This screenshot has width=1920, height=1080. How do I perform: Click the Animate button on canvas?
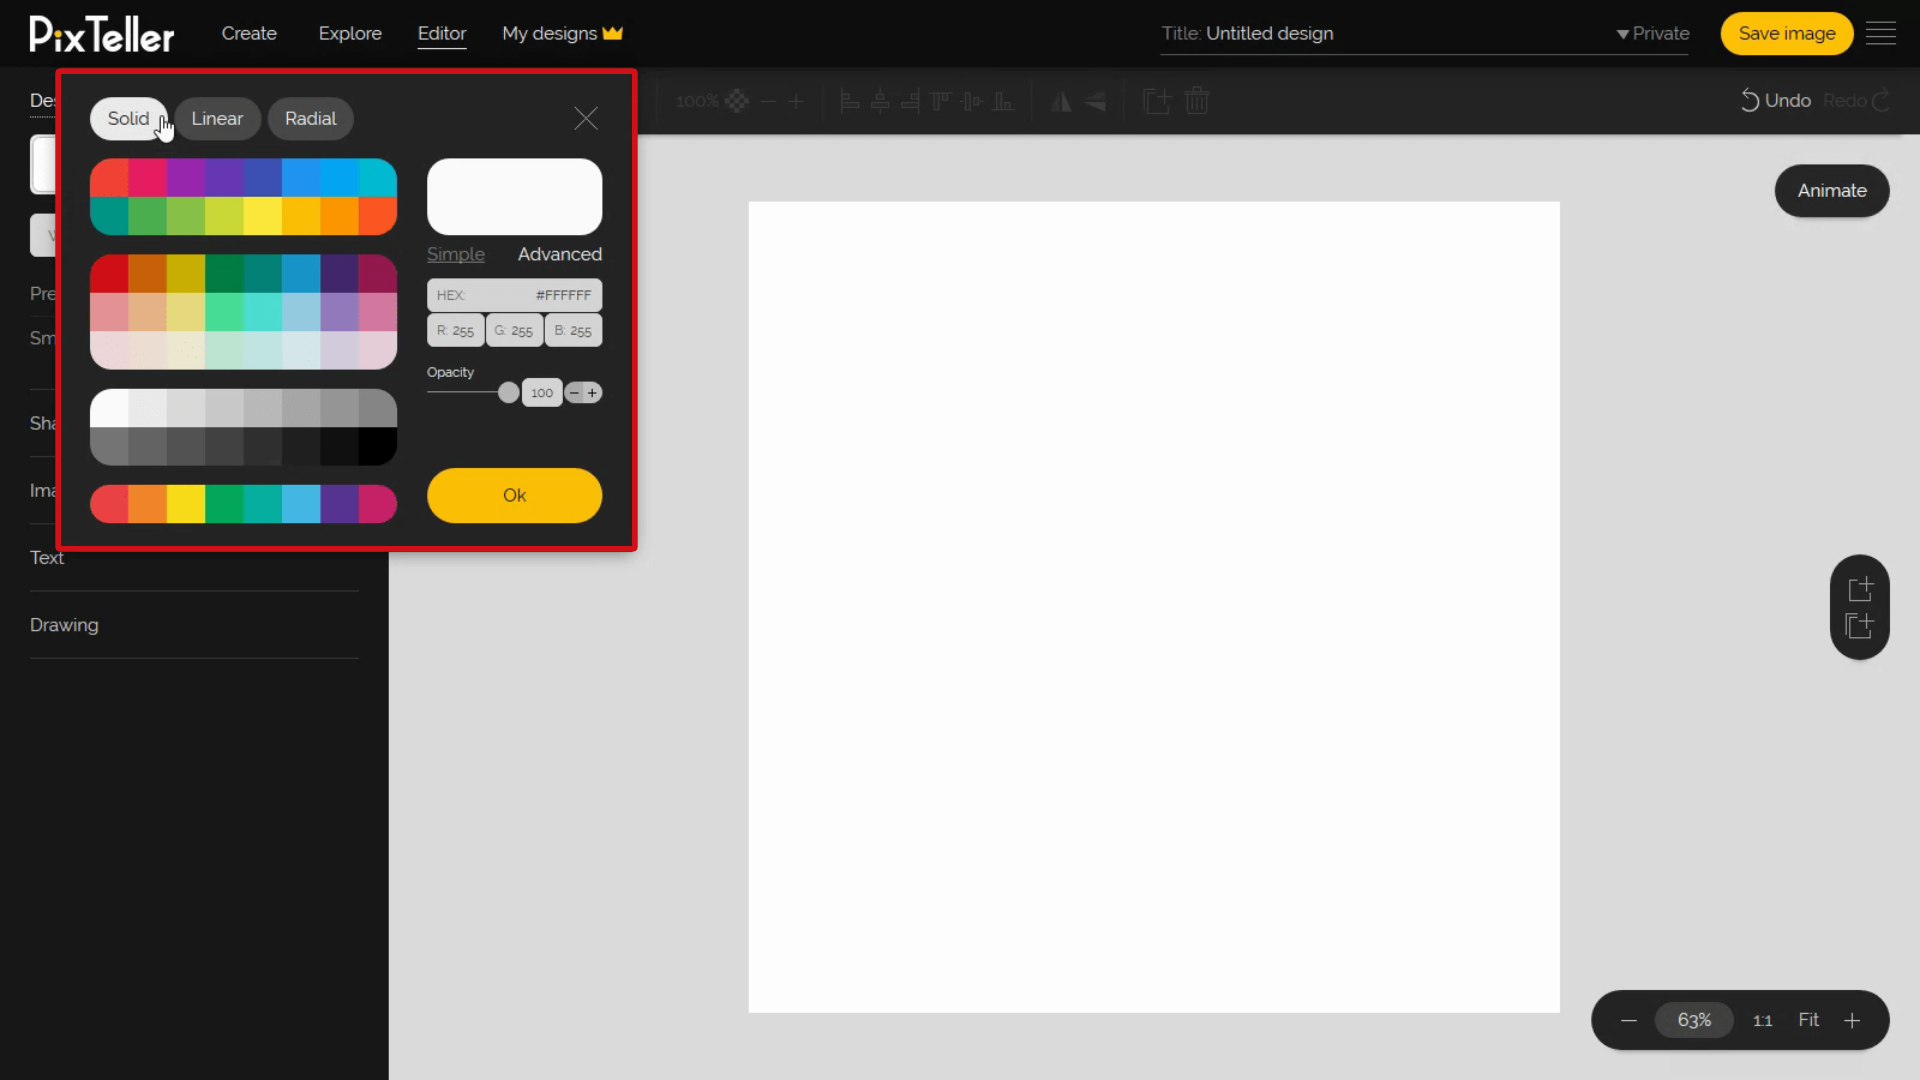click(x=1832, y=190)
